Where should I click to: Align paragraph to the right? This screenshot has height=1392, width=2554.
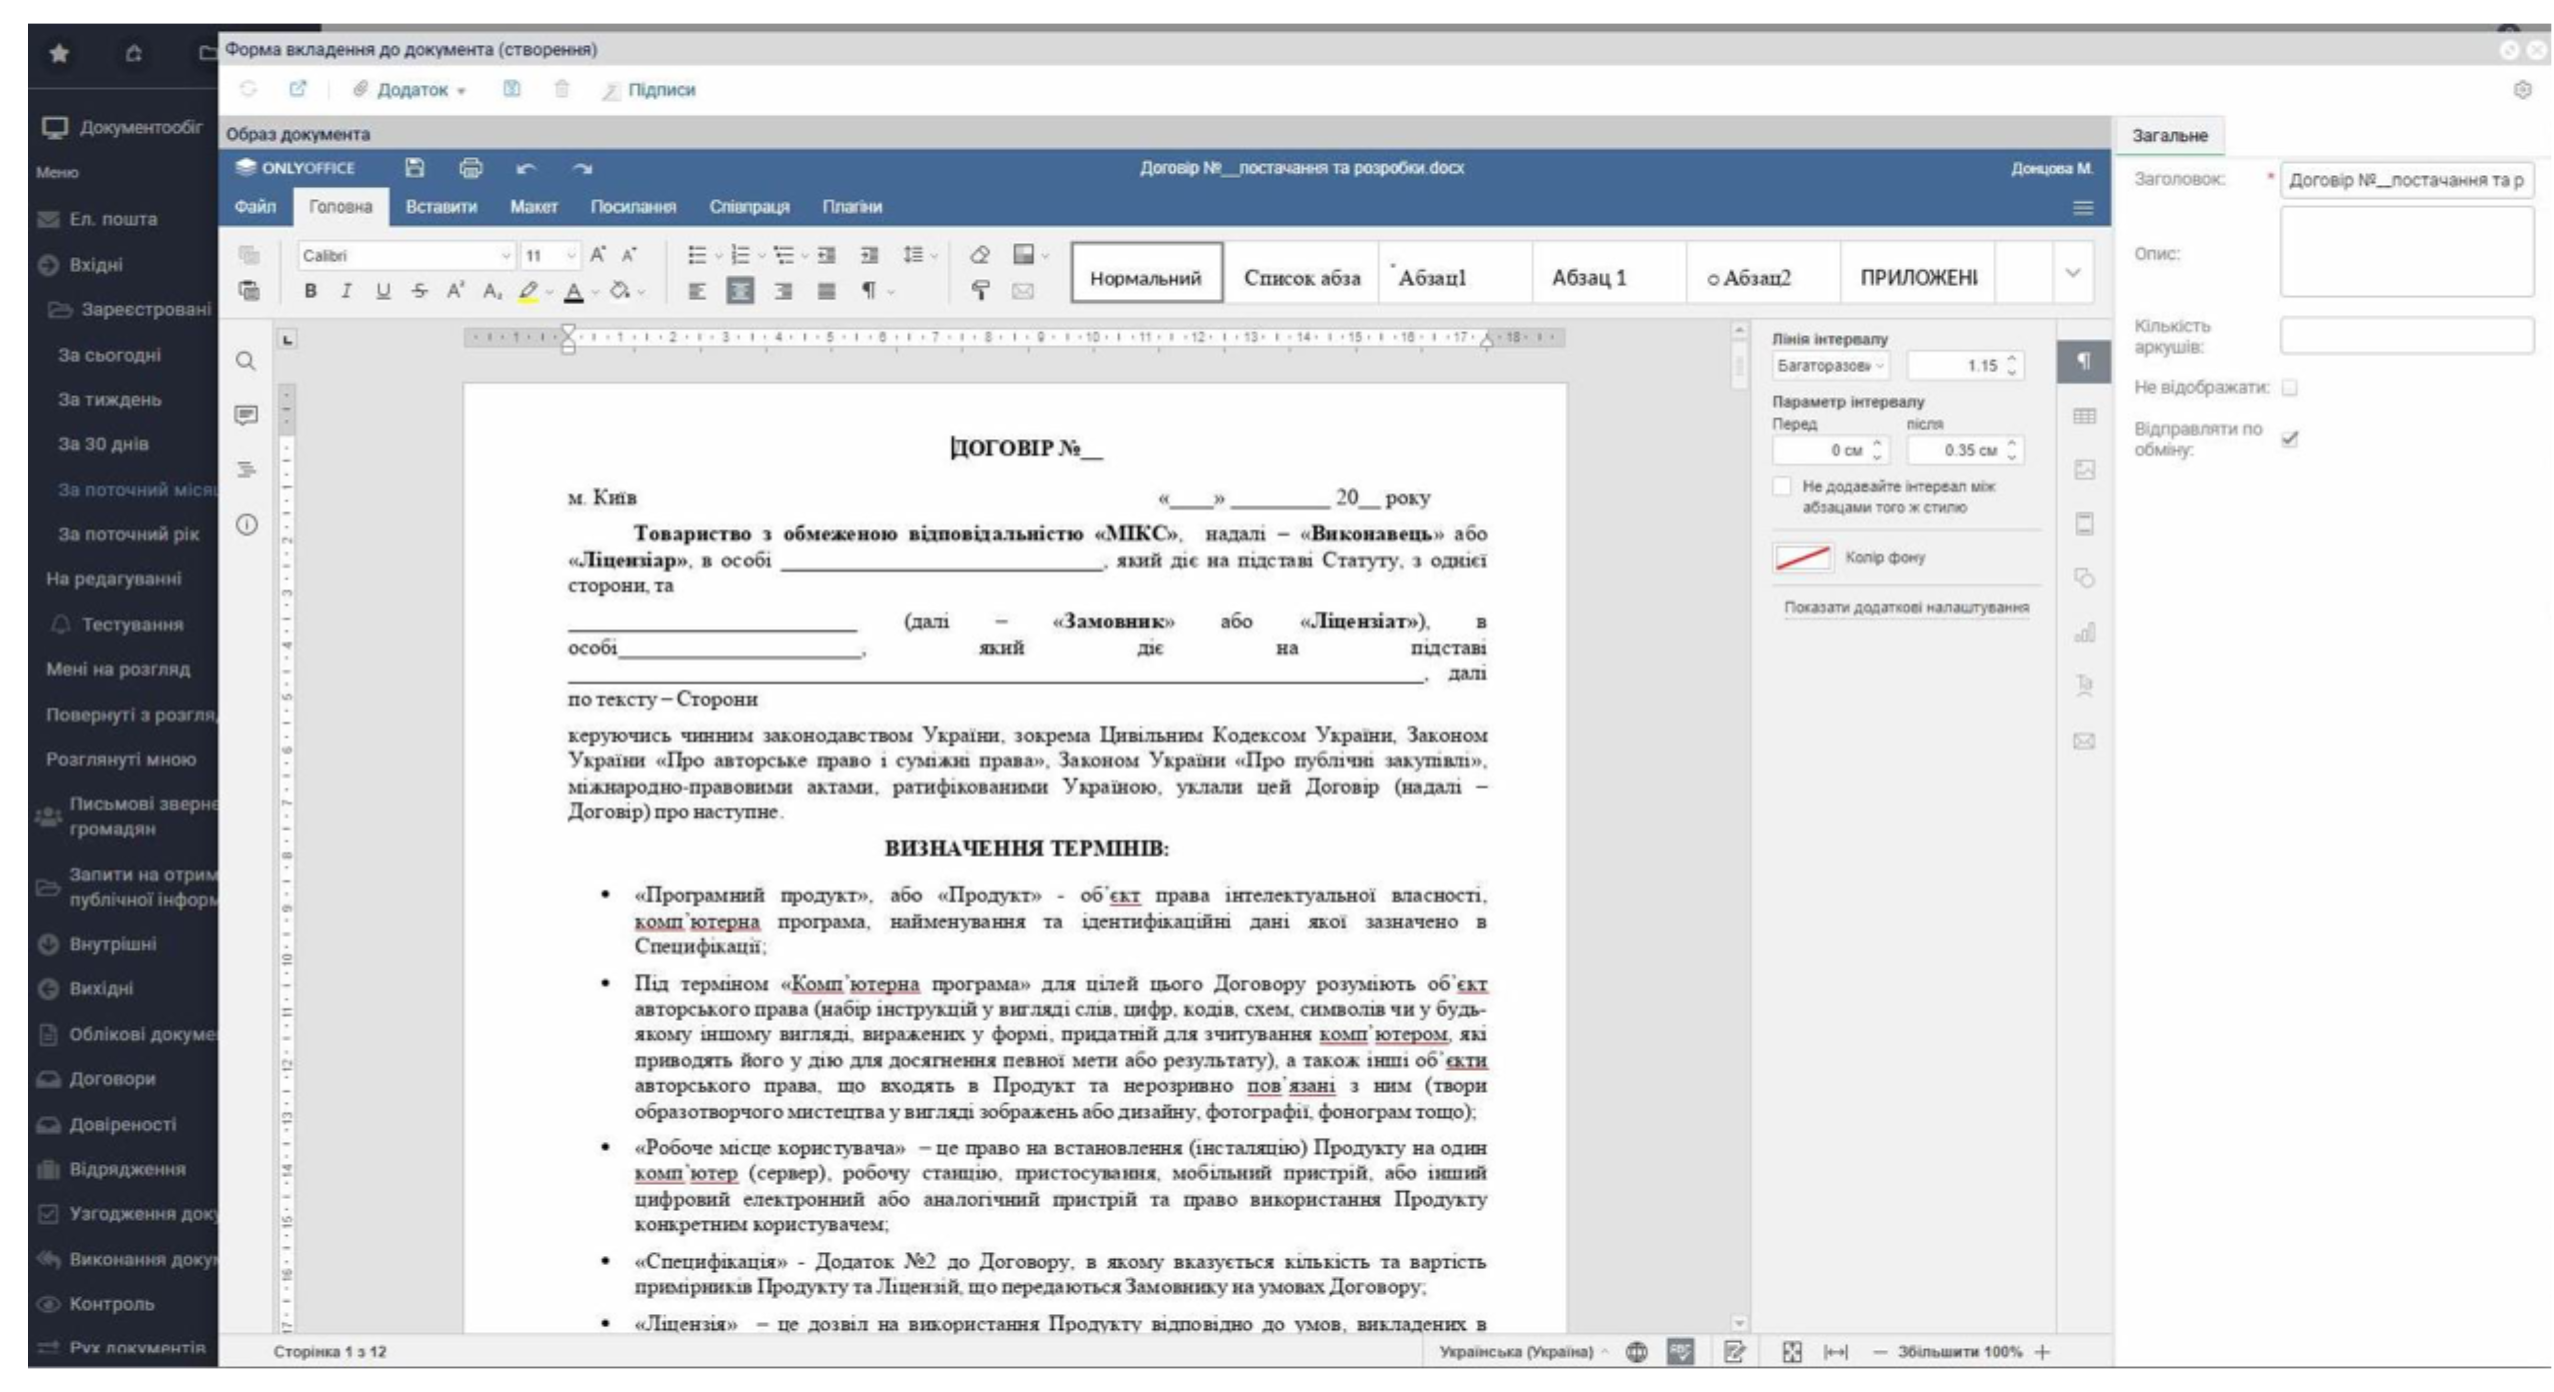(783, 291)
